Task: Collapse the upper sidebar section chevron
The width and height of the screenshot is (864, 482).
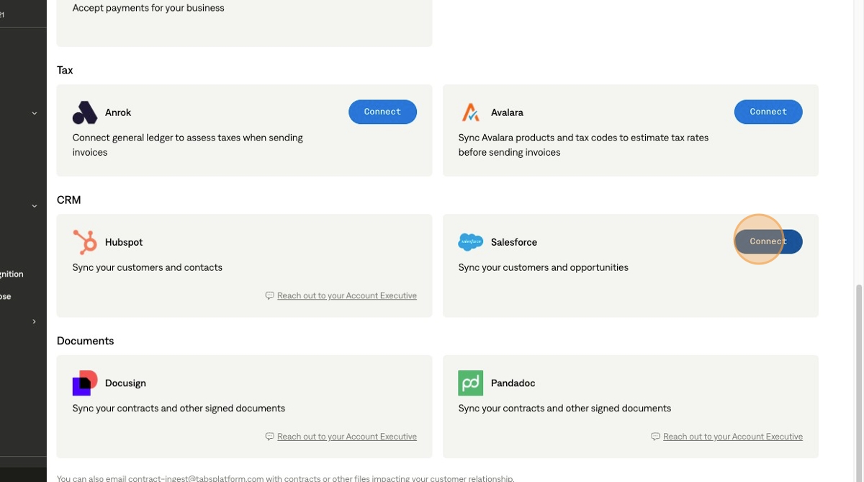Action: click(x=34, y=113)
